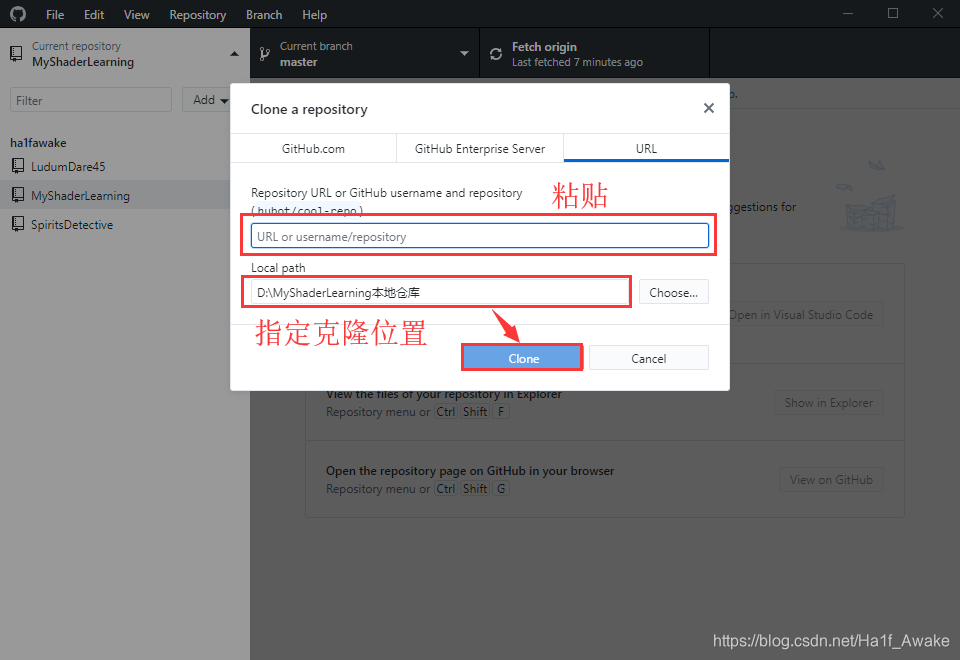The width and height of the screenshot is (960, 660).
Task: Open the View menu
Action: 136,15
